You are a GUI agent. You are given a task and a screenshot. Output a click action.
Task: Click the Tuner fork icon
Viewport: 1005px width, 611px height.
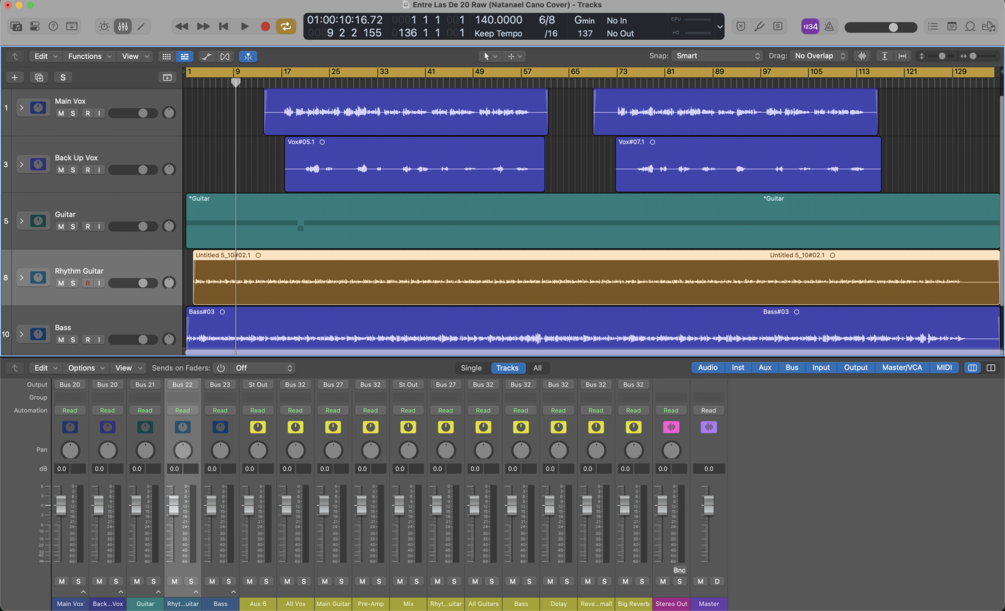click(x=759, y=26)
